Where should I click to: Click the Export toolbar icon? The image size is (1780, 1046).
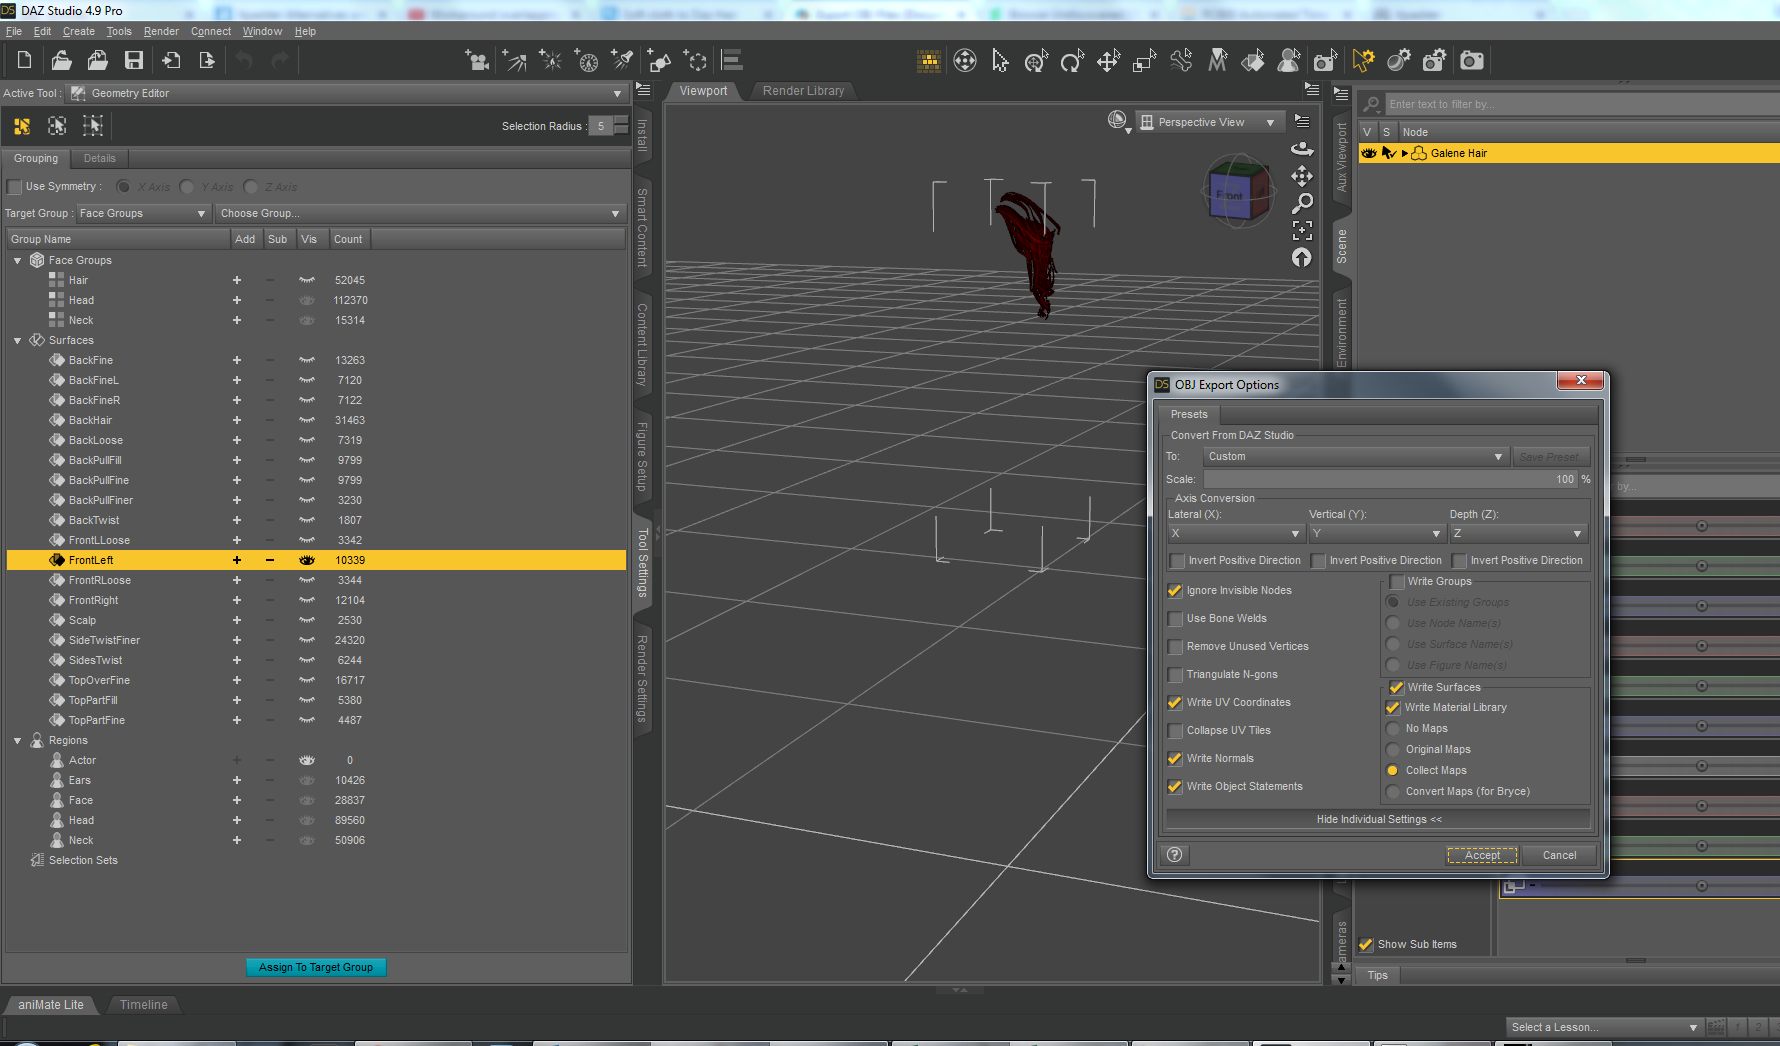tap(207, 61)
